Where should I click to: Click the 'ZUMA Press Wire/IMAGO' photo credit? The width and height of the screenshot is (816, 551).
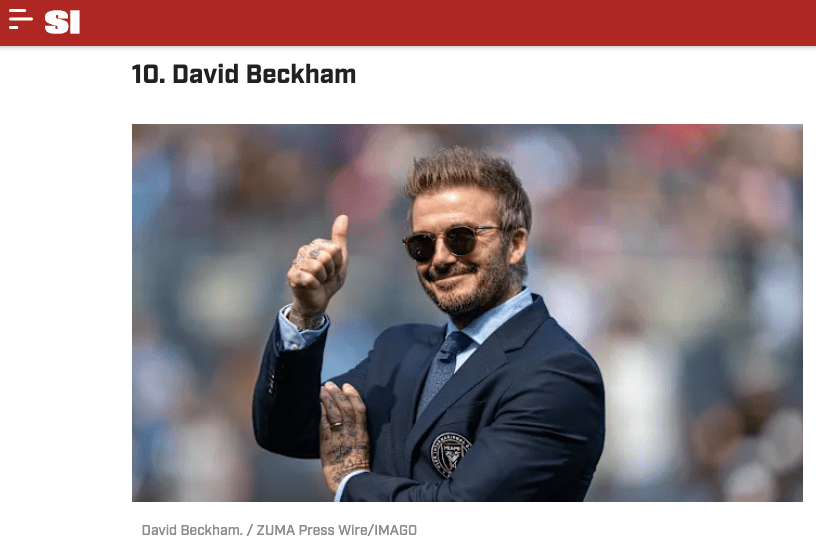(337, 530)
